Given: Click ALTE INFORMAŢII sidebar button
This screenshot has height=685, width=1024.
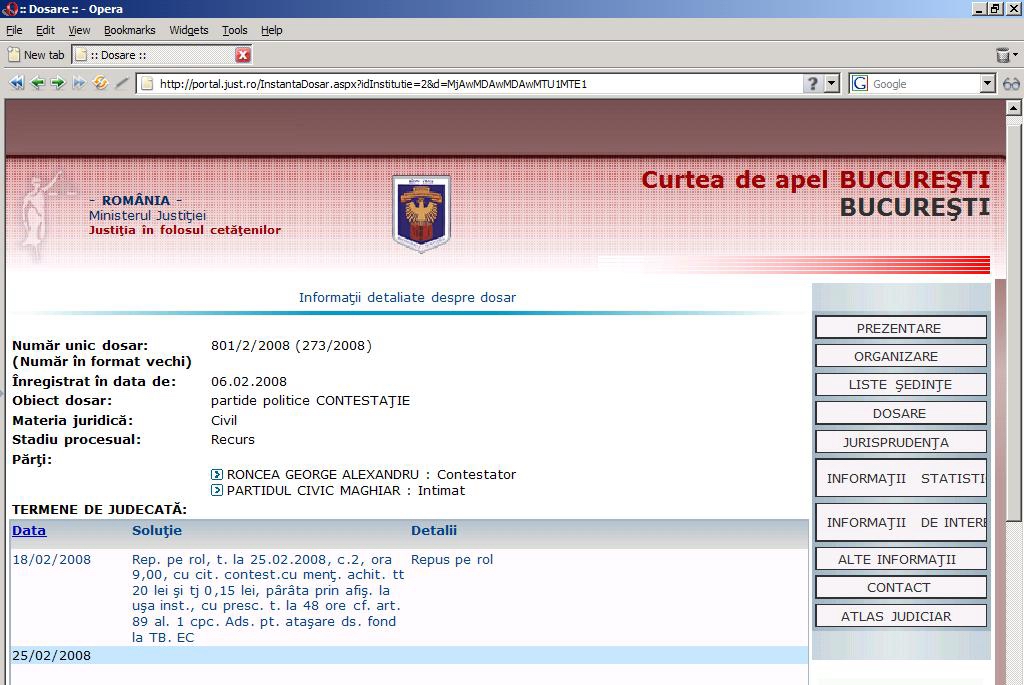Looking at the screenshot, I should pyautogui.click(x=901, y=559).
